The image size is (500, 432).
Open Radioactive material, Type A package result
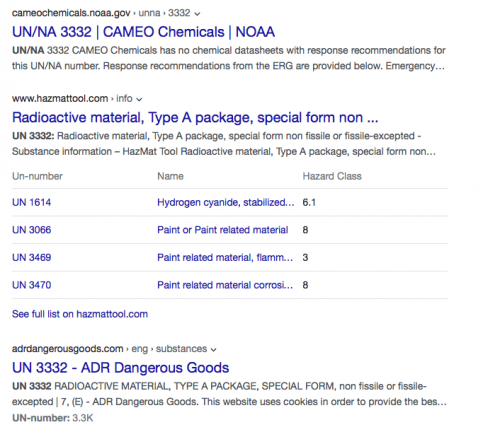click(195, 118)
